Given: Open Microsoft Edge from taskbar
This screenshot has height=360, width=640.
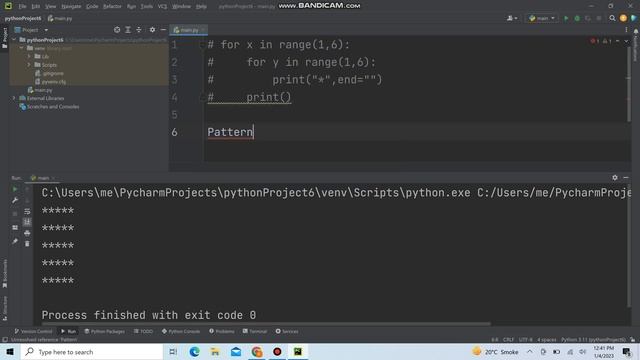Looking at the screenshot, I should click(x=194, y=352).
